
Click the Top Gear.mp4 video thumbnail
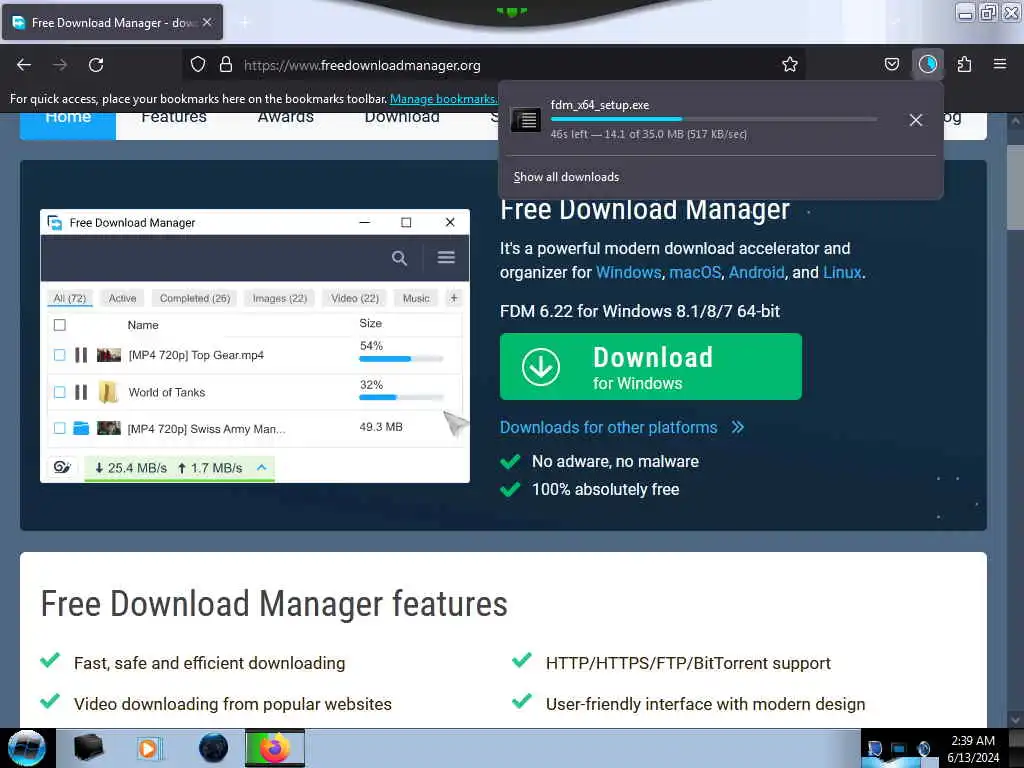click(x=109, y=355)
